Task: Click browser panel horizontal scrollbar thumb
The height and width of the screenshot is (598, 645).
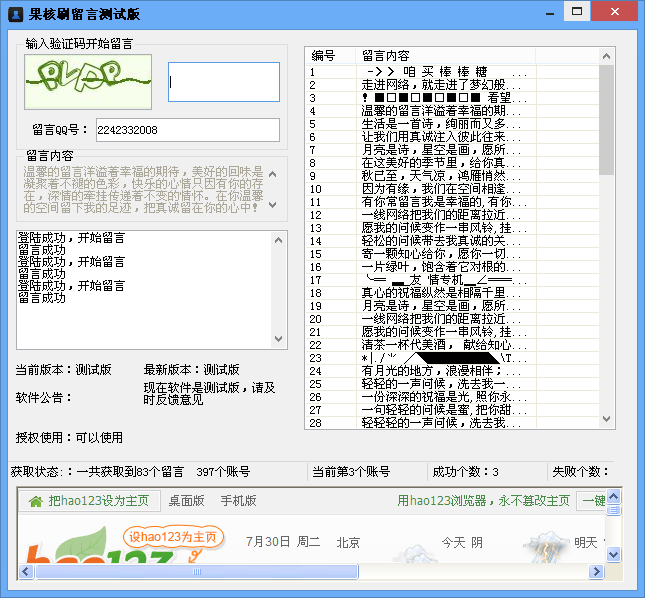Action: point(197,571)
